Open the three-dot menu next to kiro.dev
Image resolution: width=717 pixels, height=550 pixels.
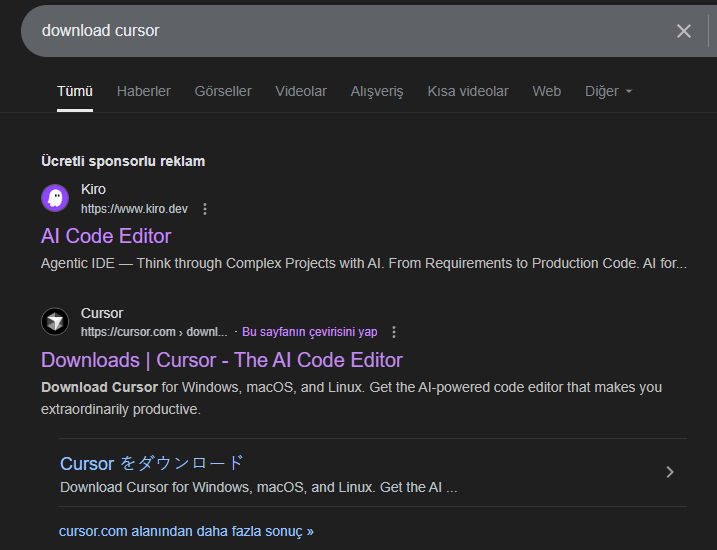[x=205, y=209]
